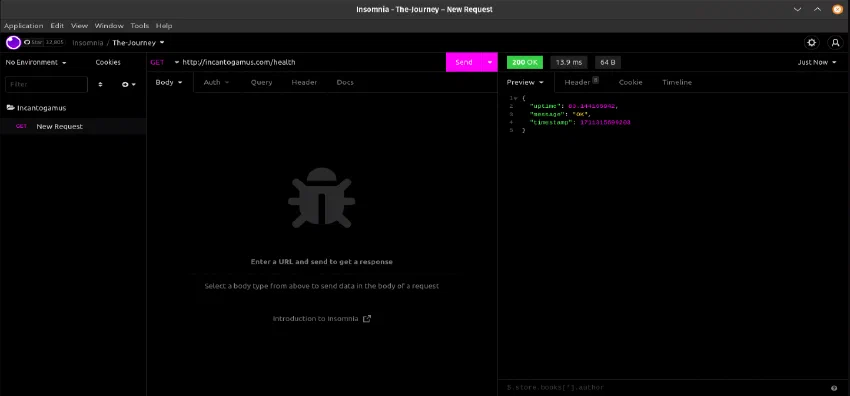
Task: Switch to the response Header tab
Action: click(581, 82)
